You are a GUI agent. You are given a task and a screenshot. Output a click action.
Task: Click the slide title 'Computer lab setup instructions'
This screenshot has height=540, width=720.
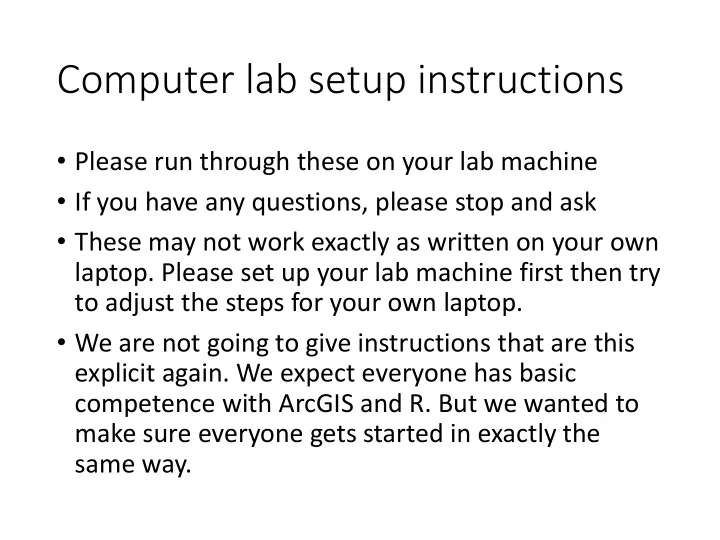[x=340, y=80]
